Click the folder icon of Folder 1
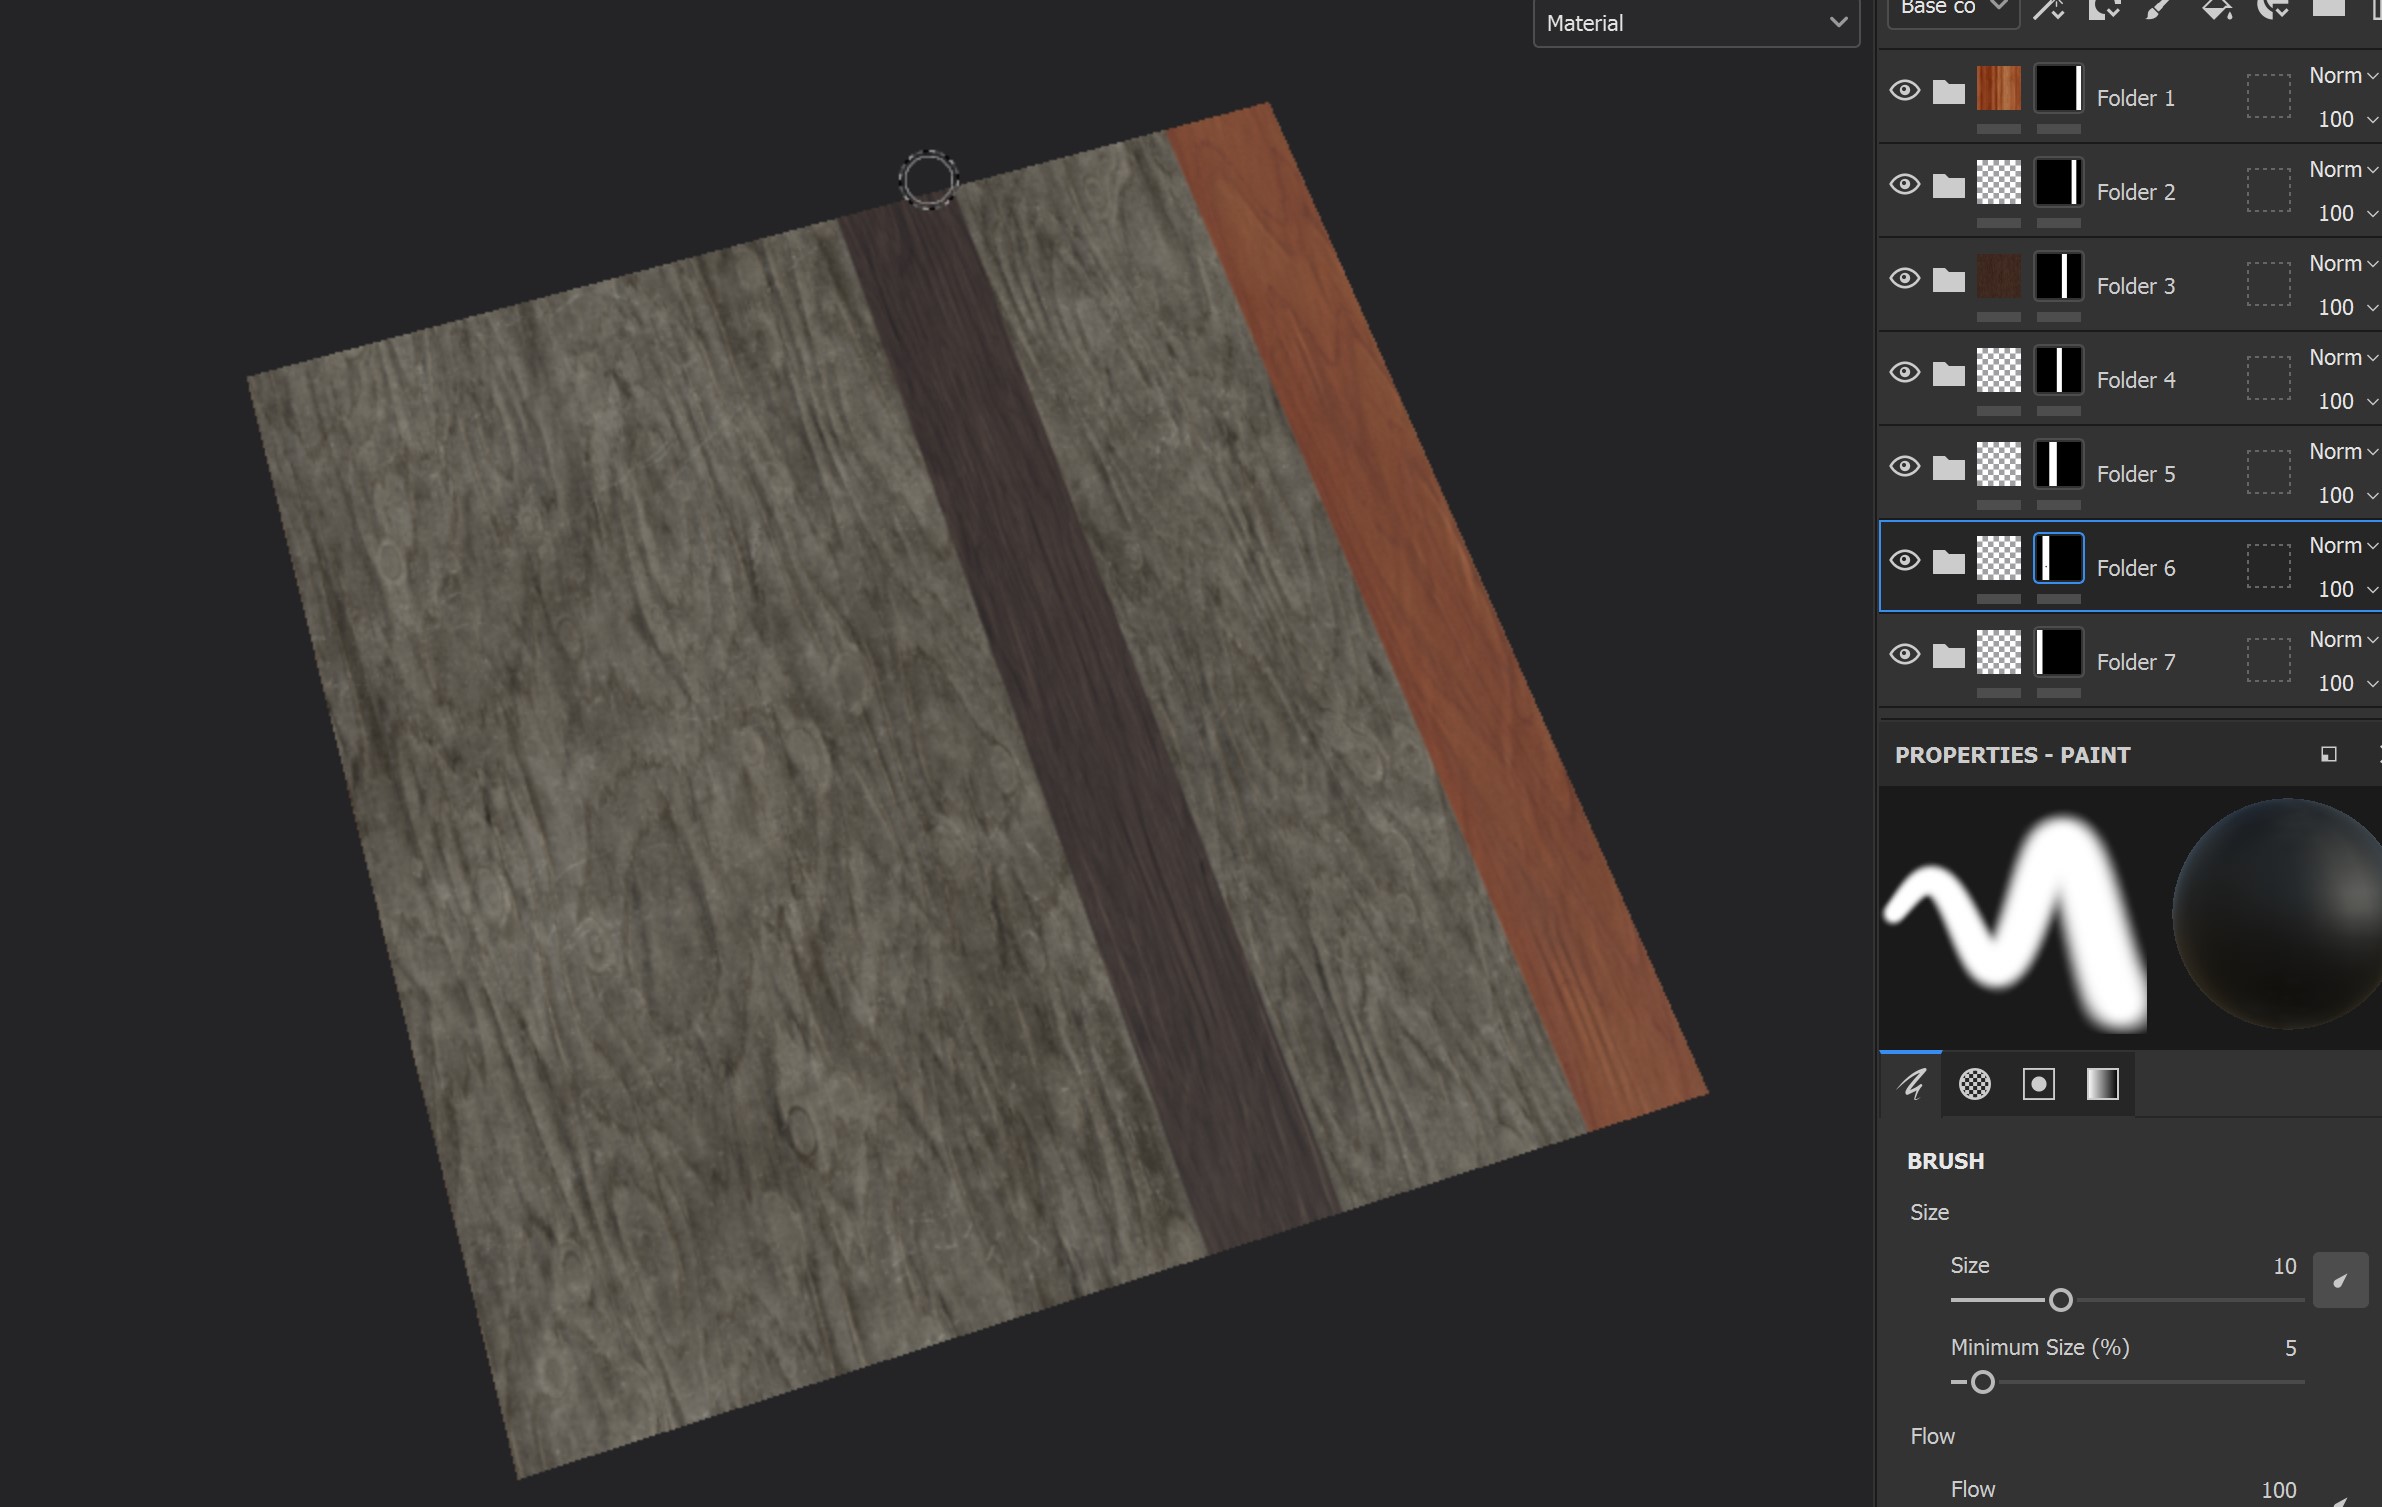 (x=1948, y=92)
